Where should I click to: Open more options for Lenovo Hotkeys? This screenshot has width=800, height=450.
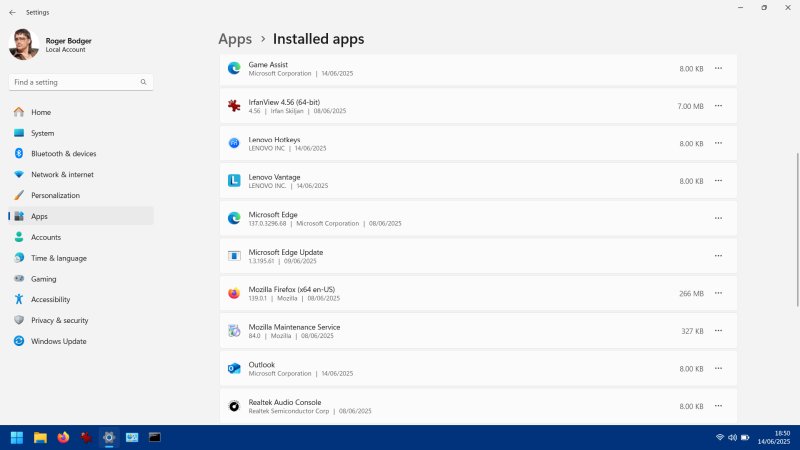coord(718,143)
